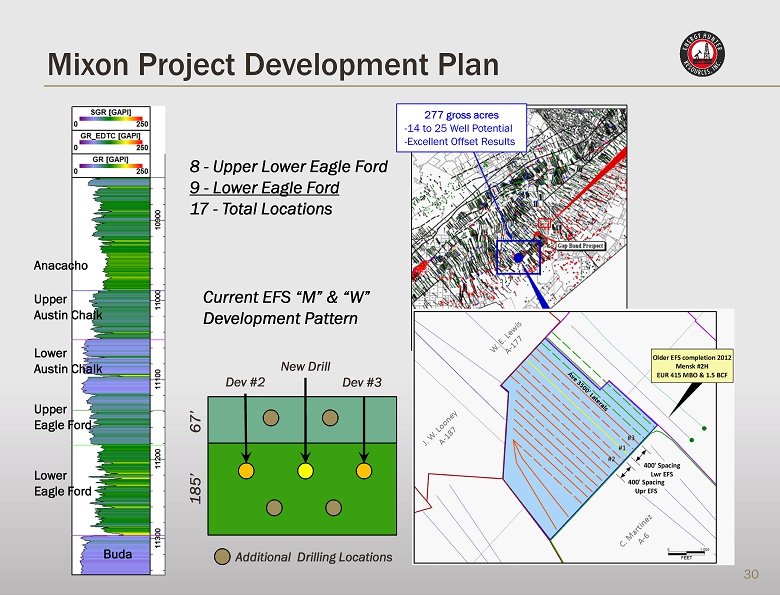
Task: Select the Buda formation zone on the log
Action: coord(112,552)
